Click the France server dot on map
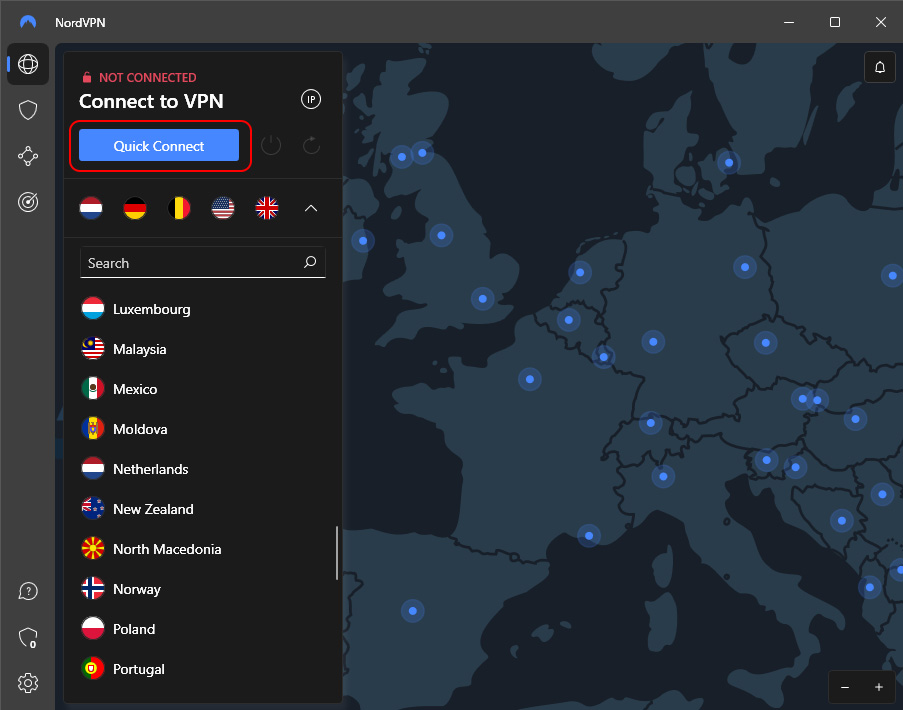This screenshot has width=903, height=710. [x=530, y=379]
